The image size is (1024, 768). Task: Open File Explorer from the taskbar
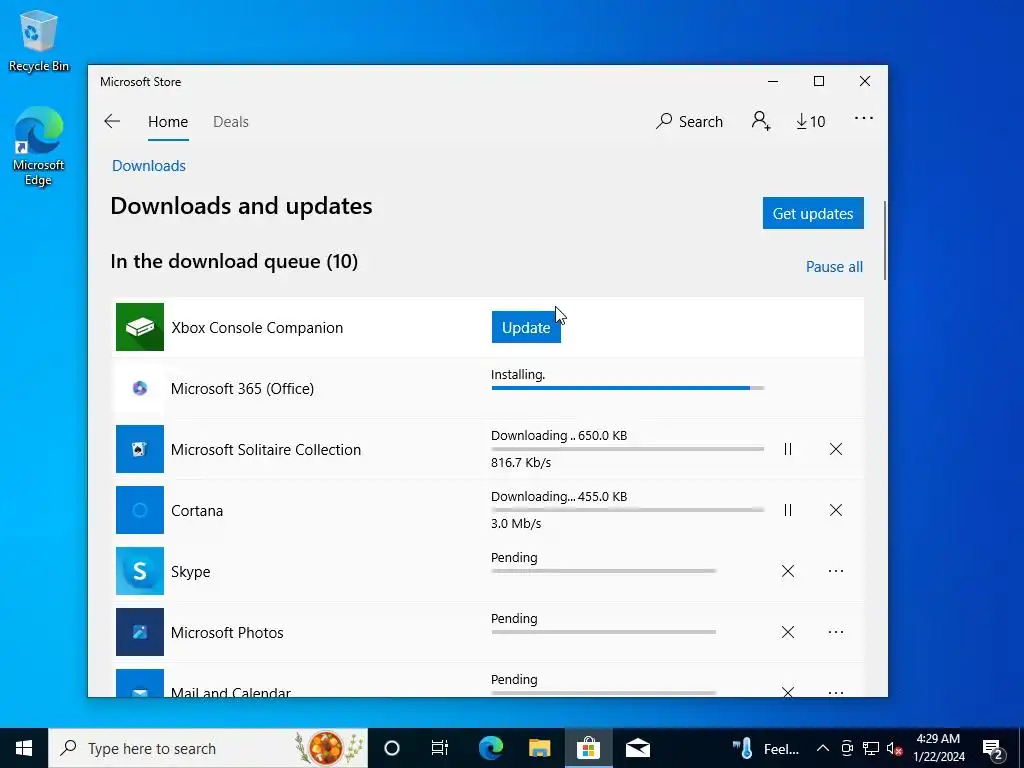(539, 748)
